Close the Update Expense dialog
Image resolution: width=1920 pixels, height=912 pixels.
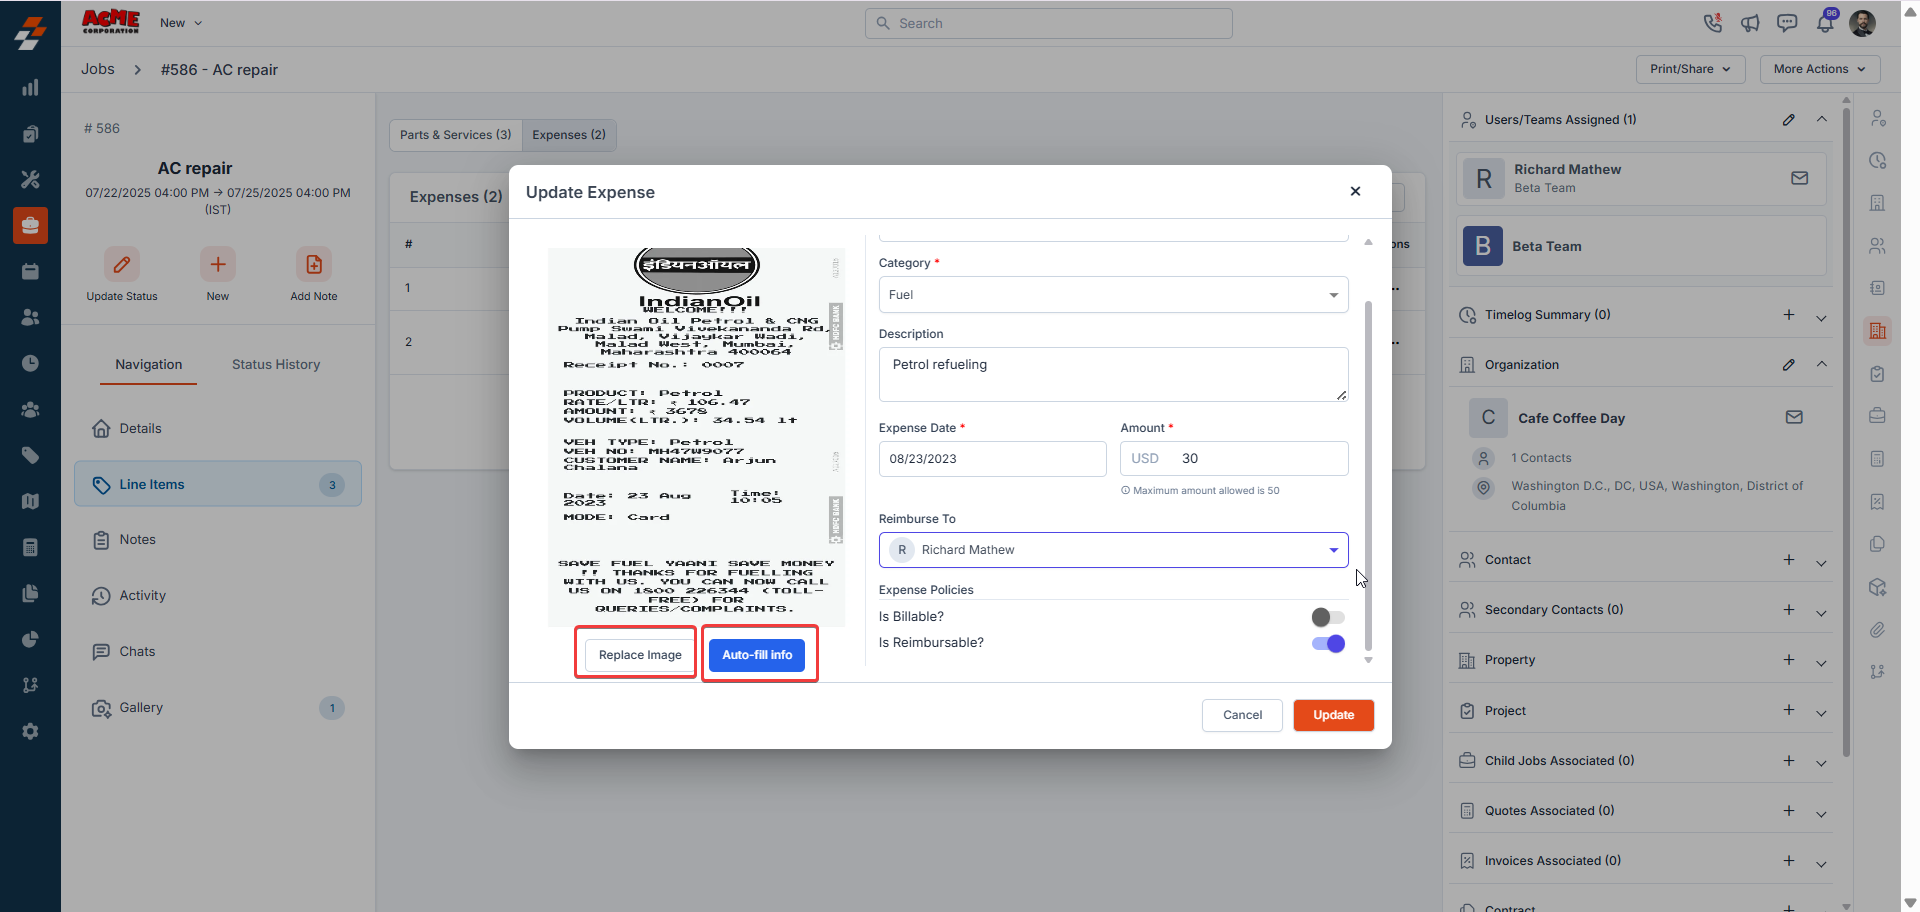(x=1355, y=191)
